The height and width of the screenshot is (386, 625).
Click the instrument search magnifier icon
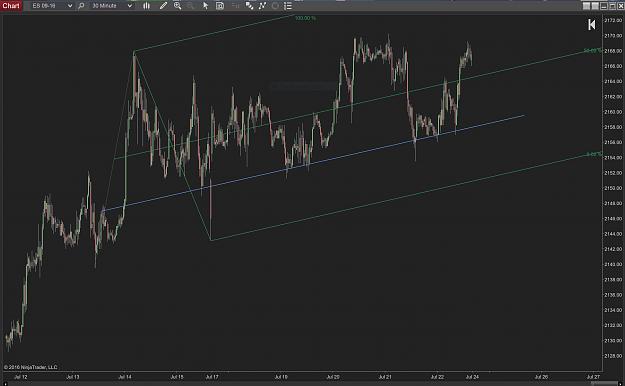pos(81,6)
